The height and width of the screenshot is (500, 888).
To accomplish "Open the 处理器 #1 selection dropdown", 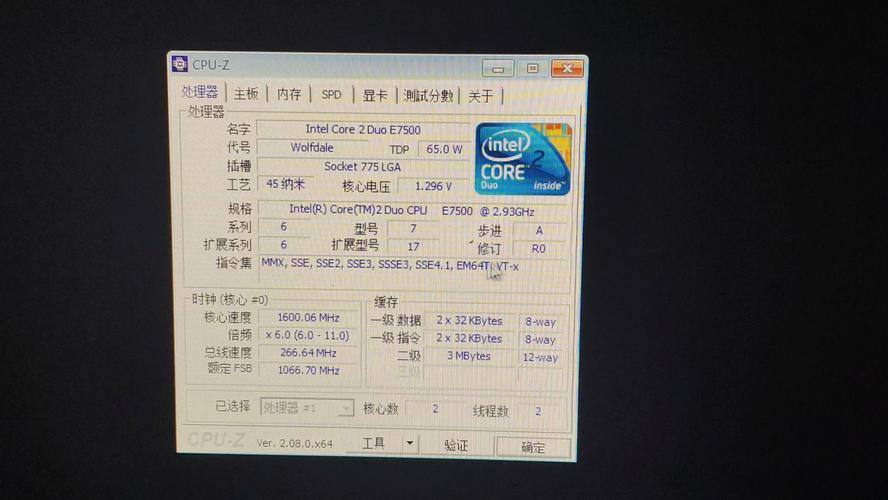I will click(308, 407).
